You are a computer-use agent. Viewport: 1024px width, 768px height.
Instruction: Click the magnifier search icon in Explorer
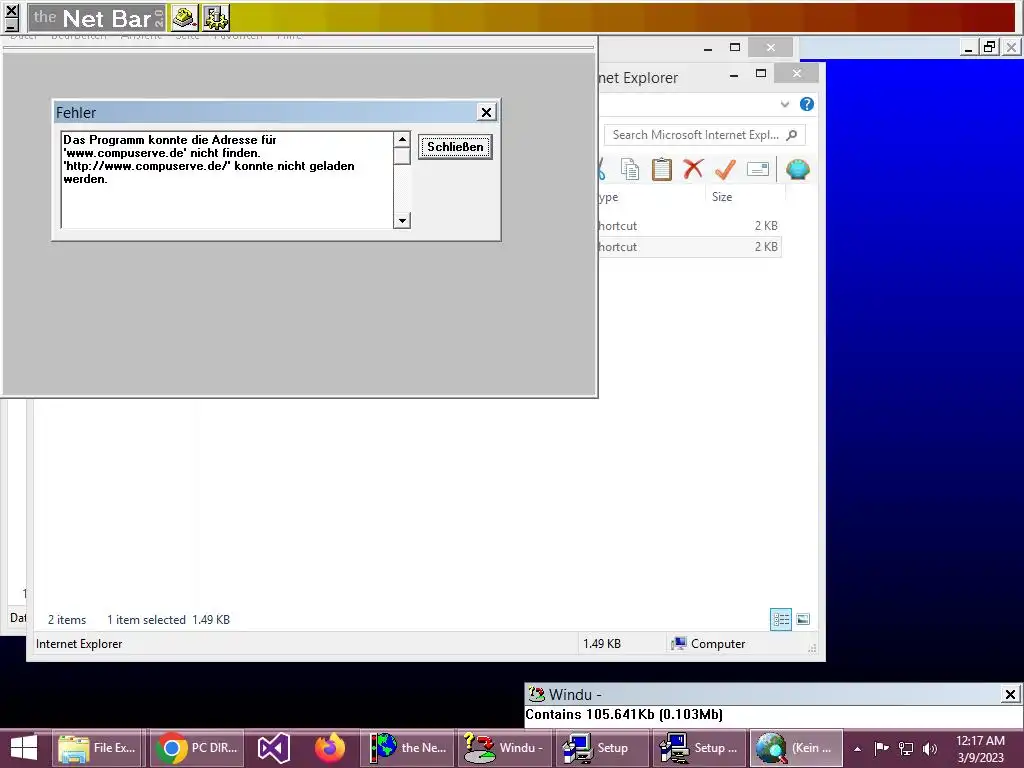point(792,135)
